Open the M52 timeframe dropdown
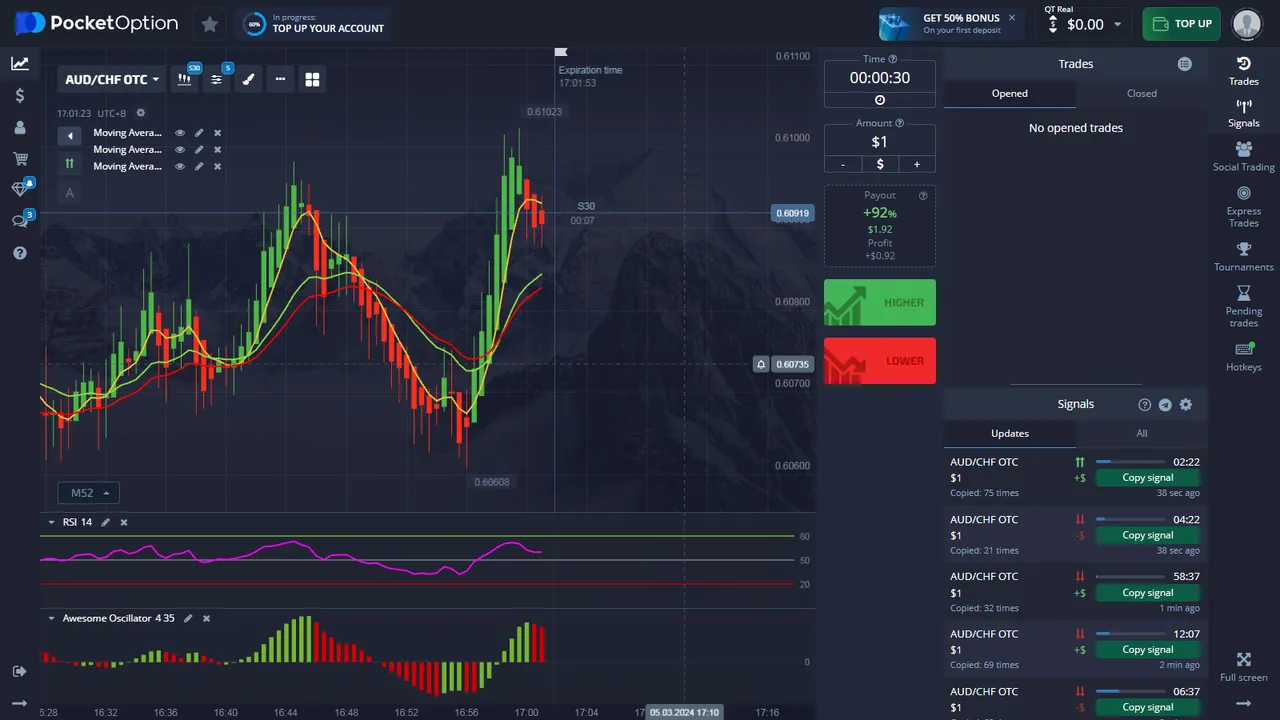The width and height of the screenshot is (1280, 720). (x=89, y=493)
